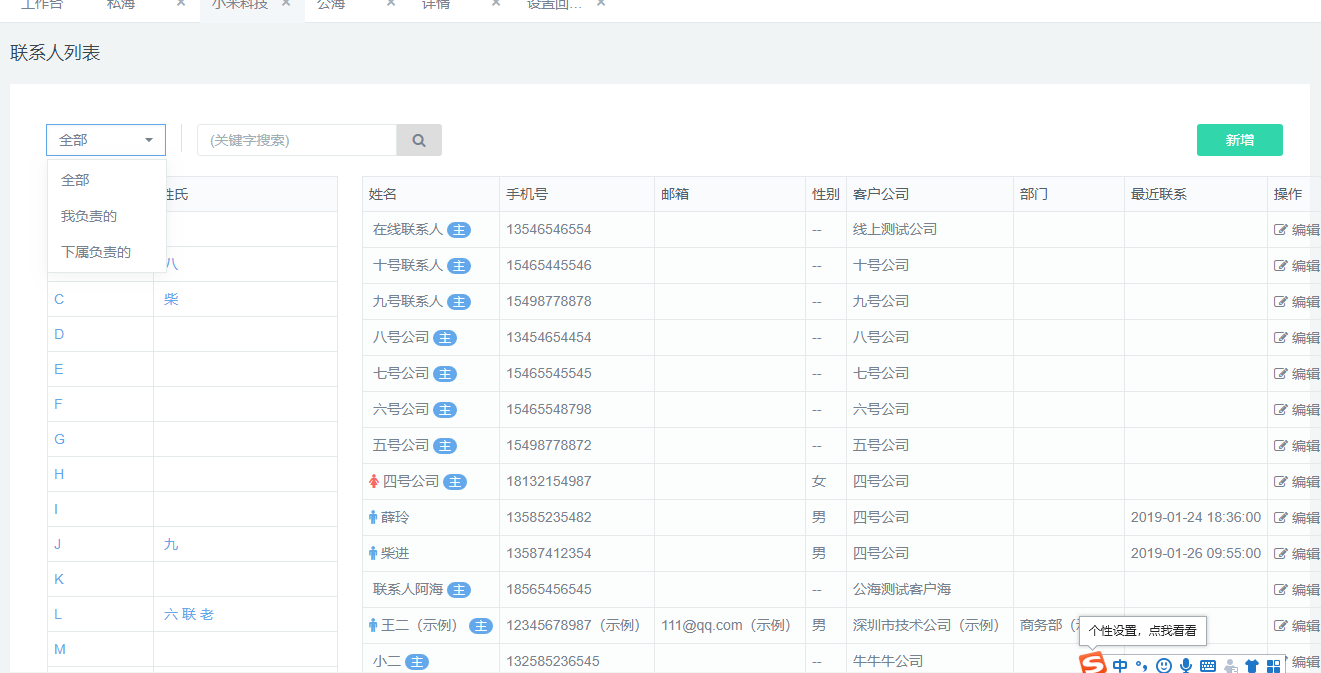Open the 全部 filter dropdown
The height and width of the screenshot is (673, 1321).
(x=106, y=140)
